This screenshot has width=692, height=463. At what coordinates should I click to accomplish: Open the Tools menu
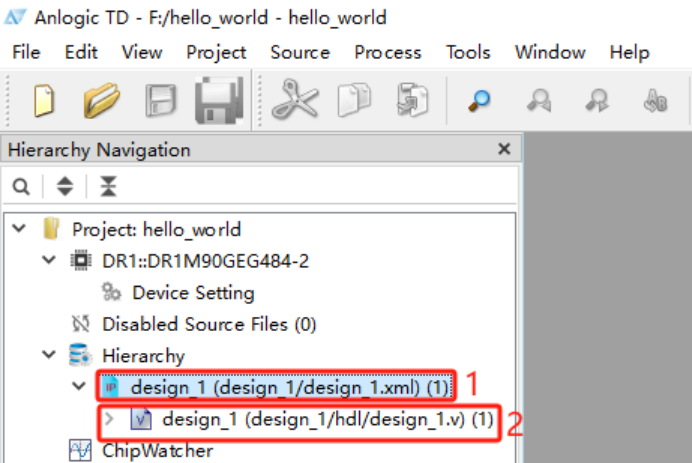click(x=468, y=53)
